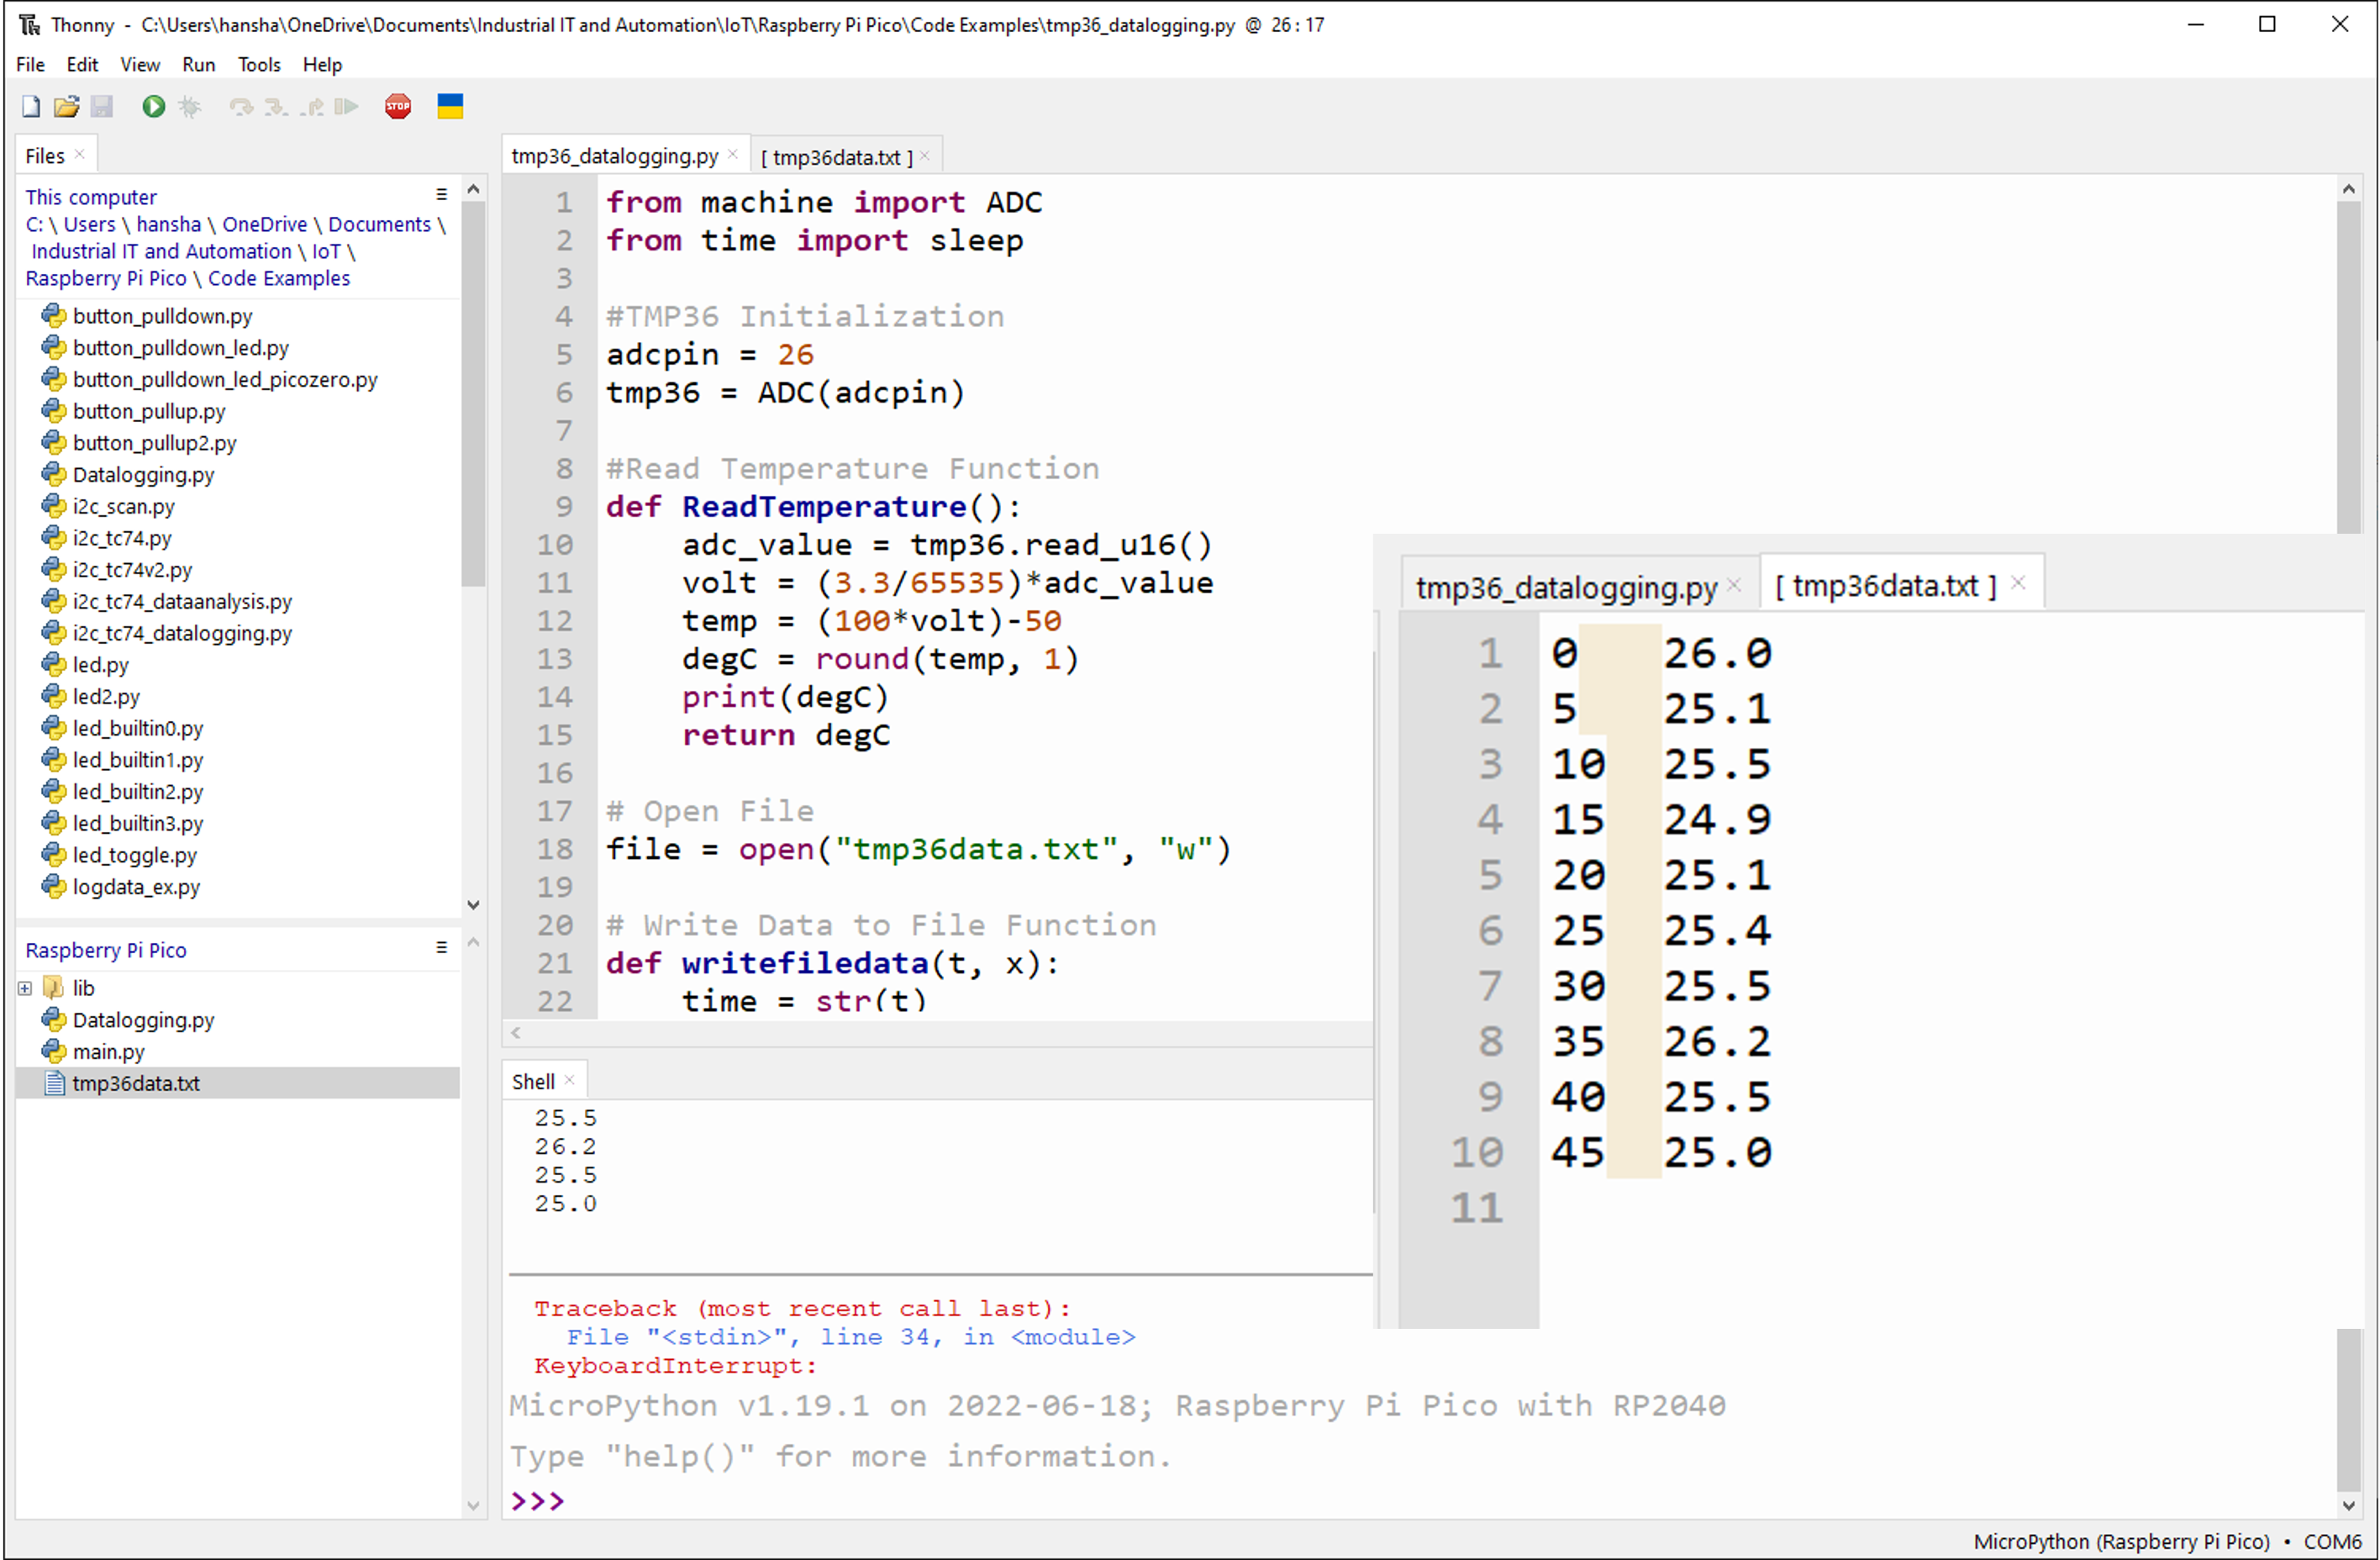Screen dimensions: 2380x1560
Task: Navigate to Documents in the path
Action: (379, 224)
